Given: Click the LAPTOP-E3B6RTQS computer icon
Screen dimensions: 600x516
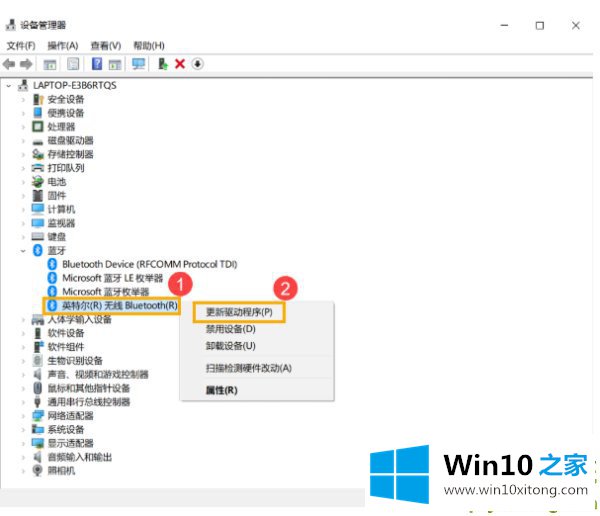Looking at the screenshot, I should (x=23, y=85).
